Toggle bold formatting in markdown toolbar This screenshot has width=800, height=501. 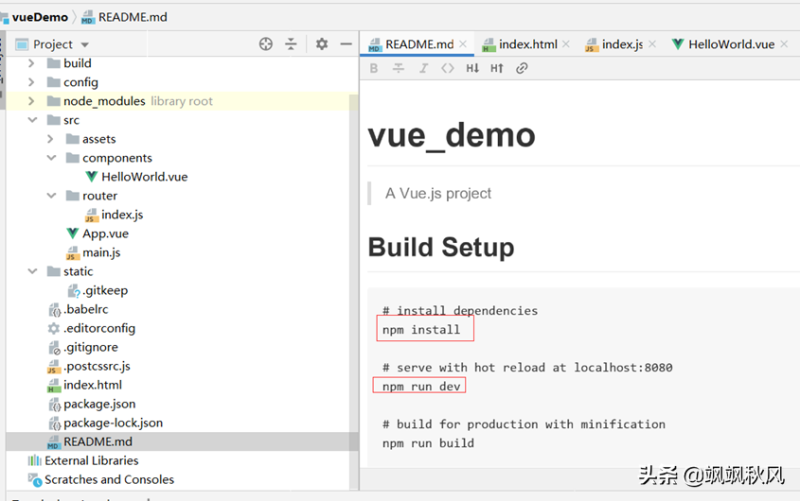[374, 69]
